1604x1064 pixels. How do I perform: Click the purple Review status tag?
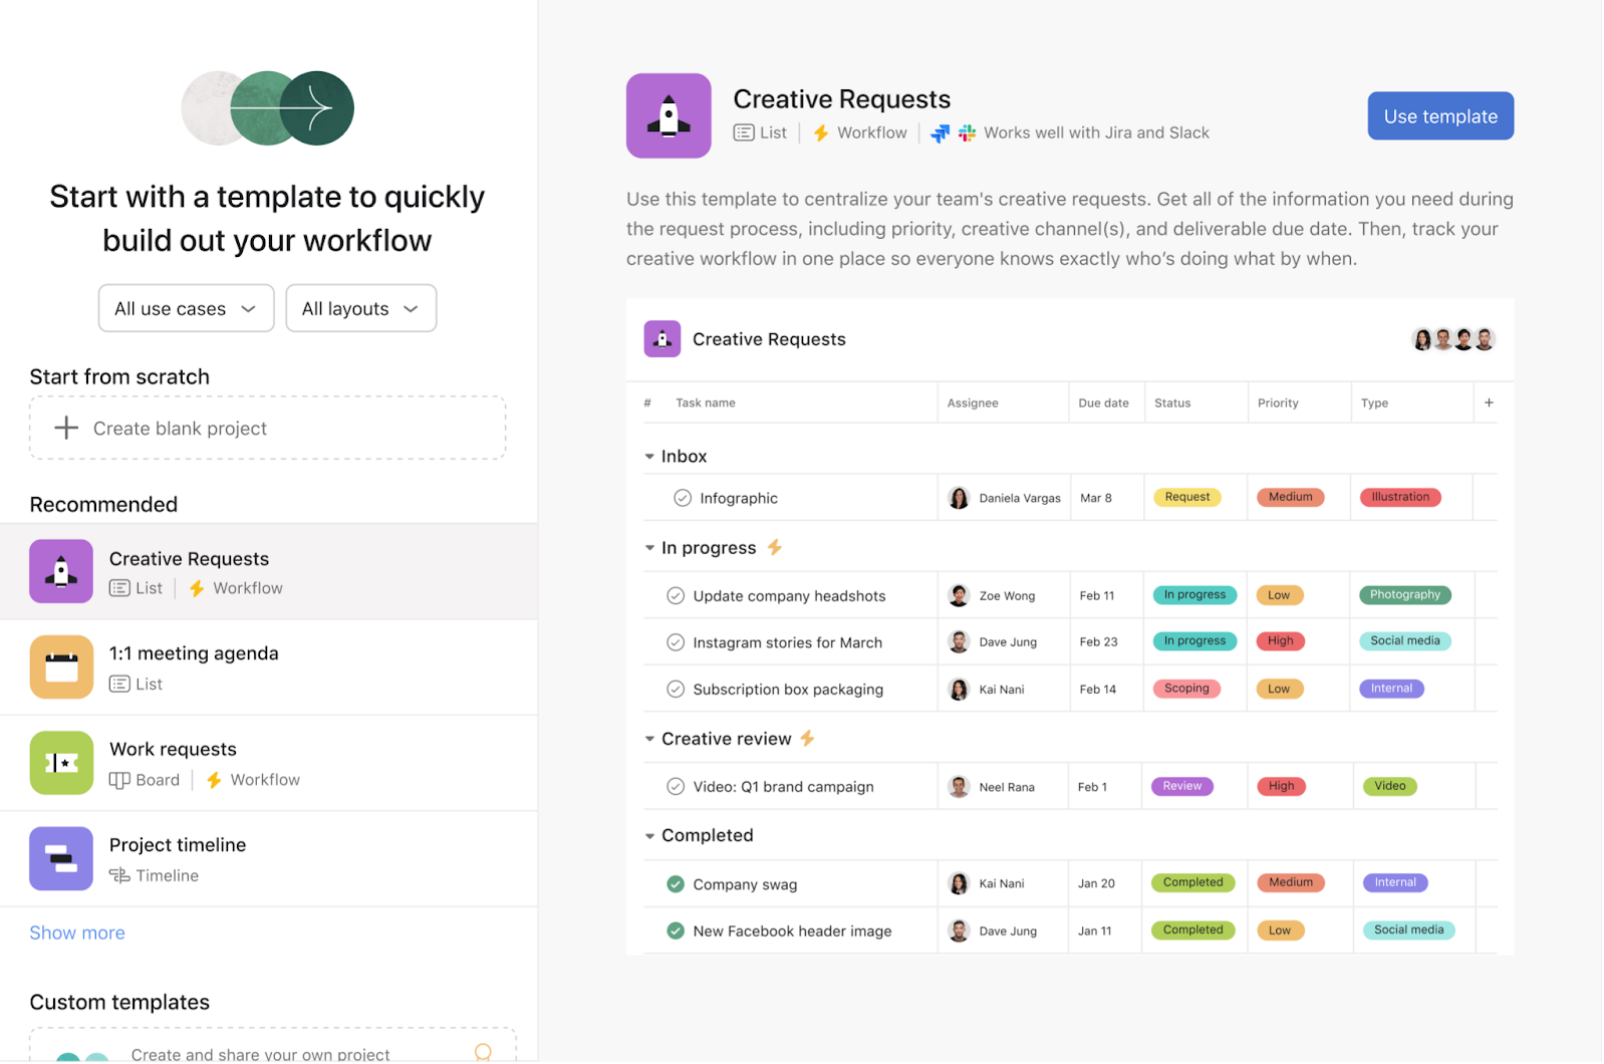[1183, 787]
